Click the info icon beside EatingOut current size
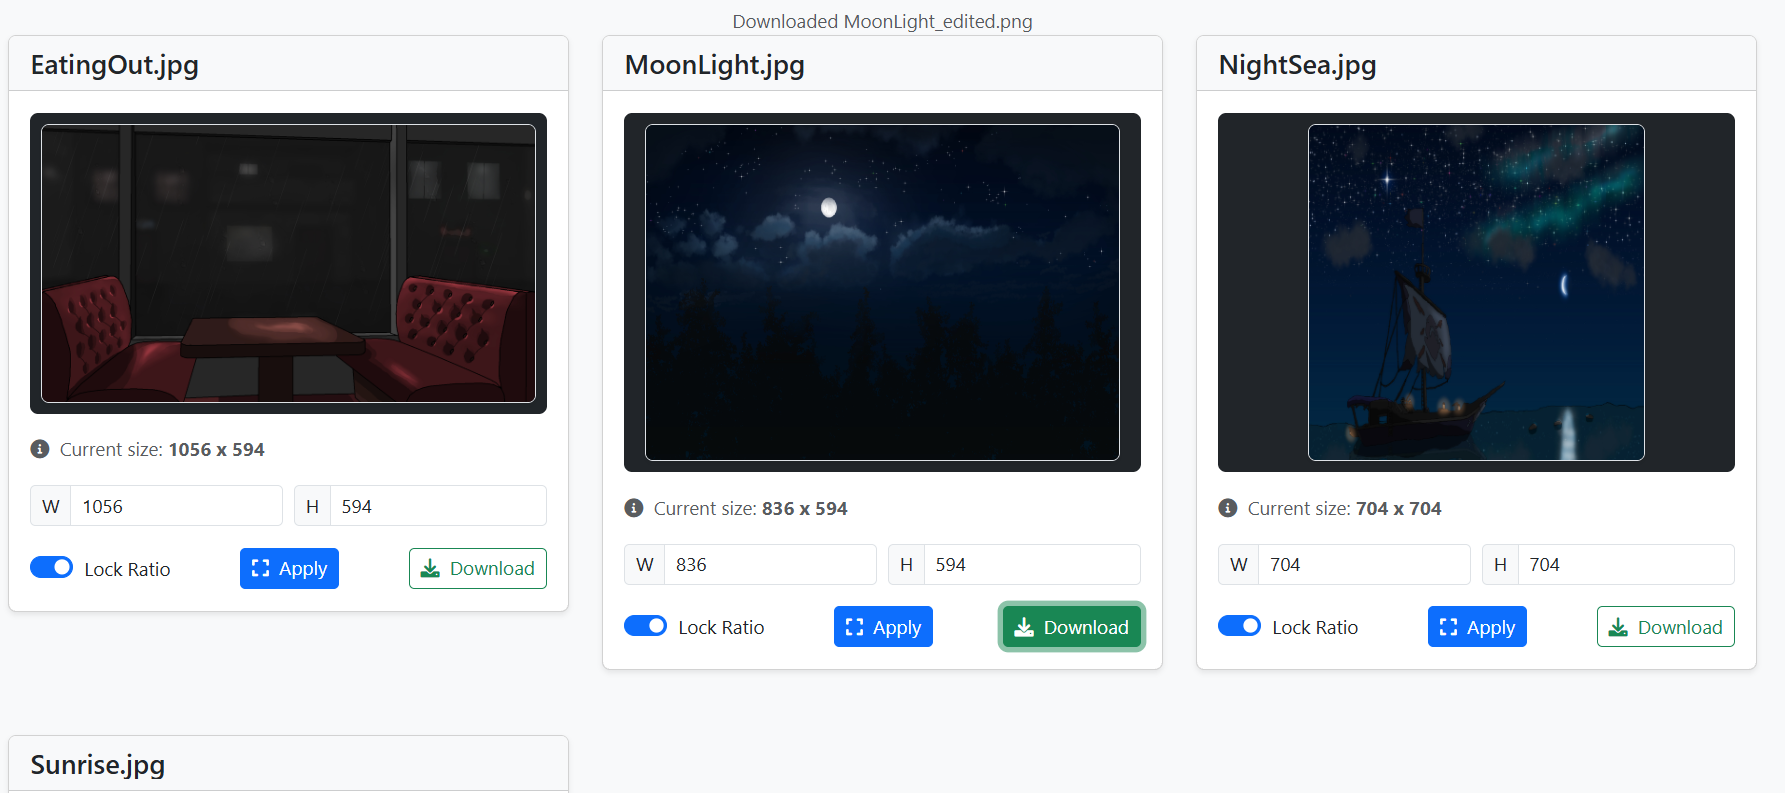The width and height of the screenshot is (1785, 793). 40,449
